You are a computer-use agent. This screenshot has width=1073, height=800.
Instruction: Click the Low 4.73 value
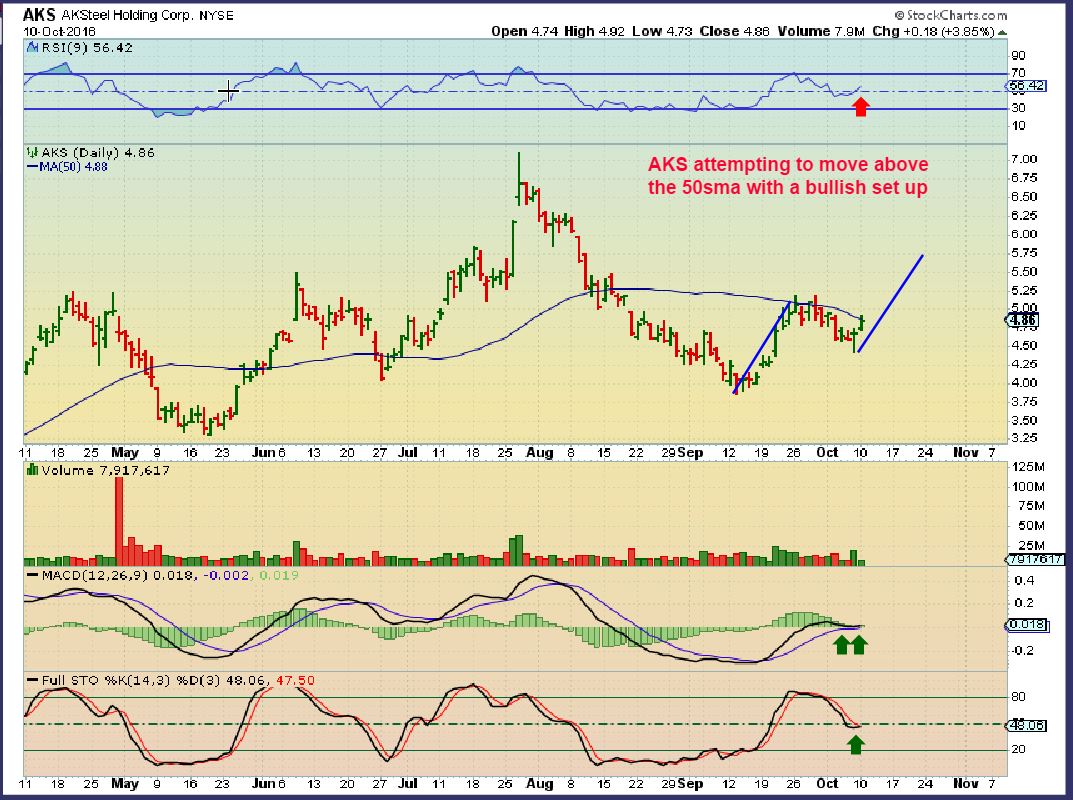(662, 31)
